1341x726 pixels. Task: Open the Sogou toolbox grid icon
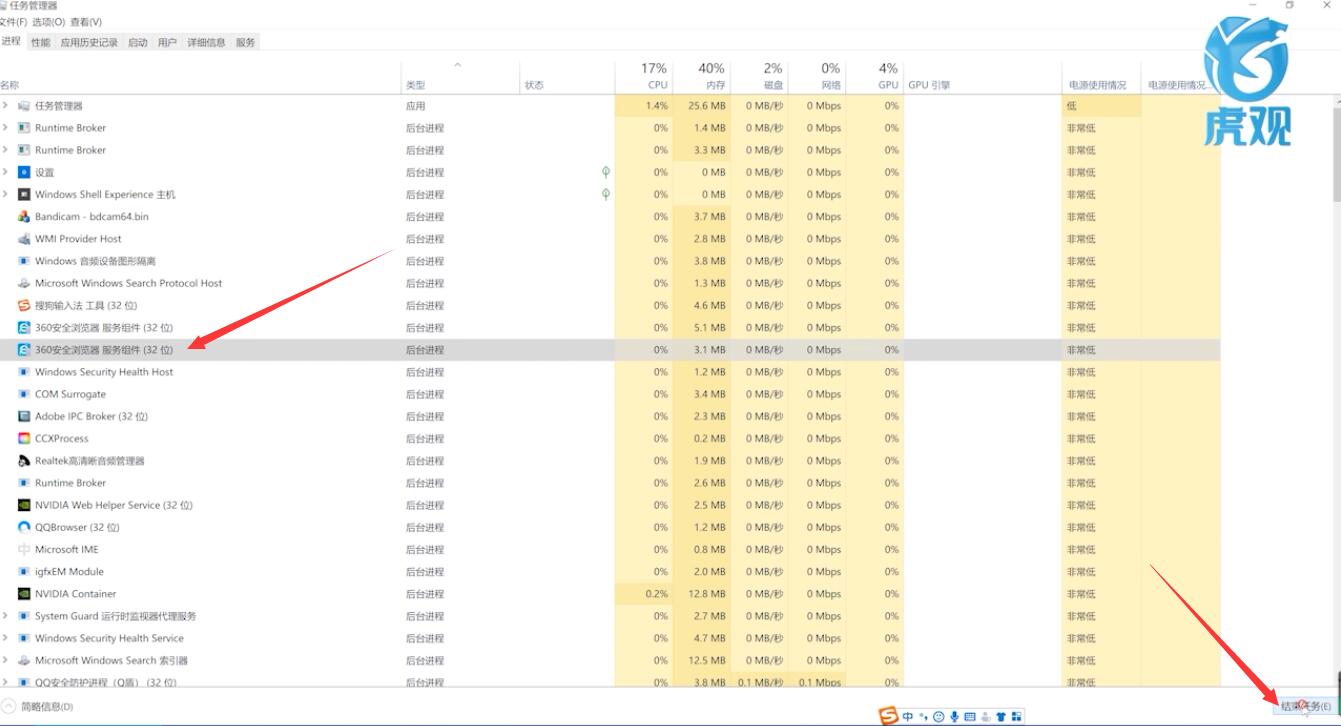[x=1017, y=716]
